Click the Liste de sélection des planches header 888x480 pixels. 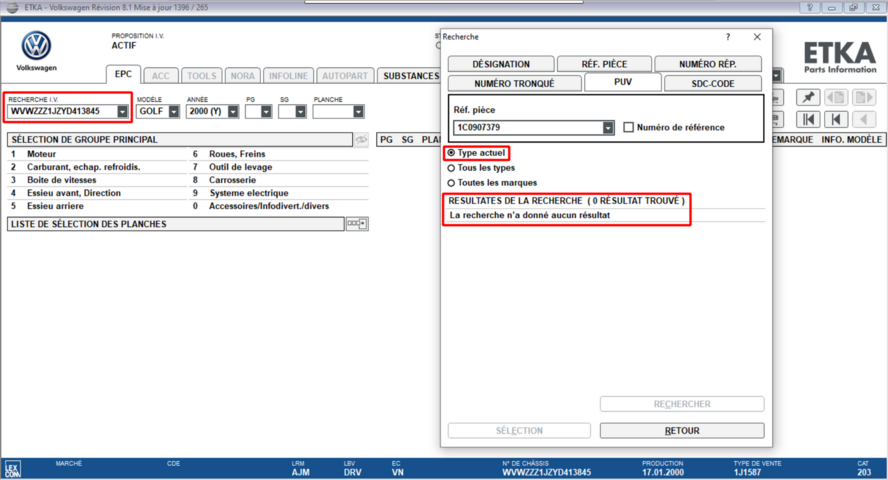(x=176, y=224)
